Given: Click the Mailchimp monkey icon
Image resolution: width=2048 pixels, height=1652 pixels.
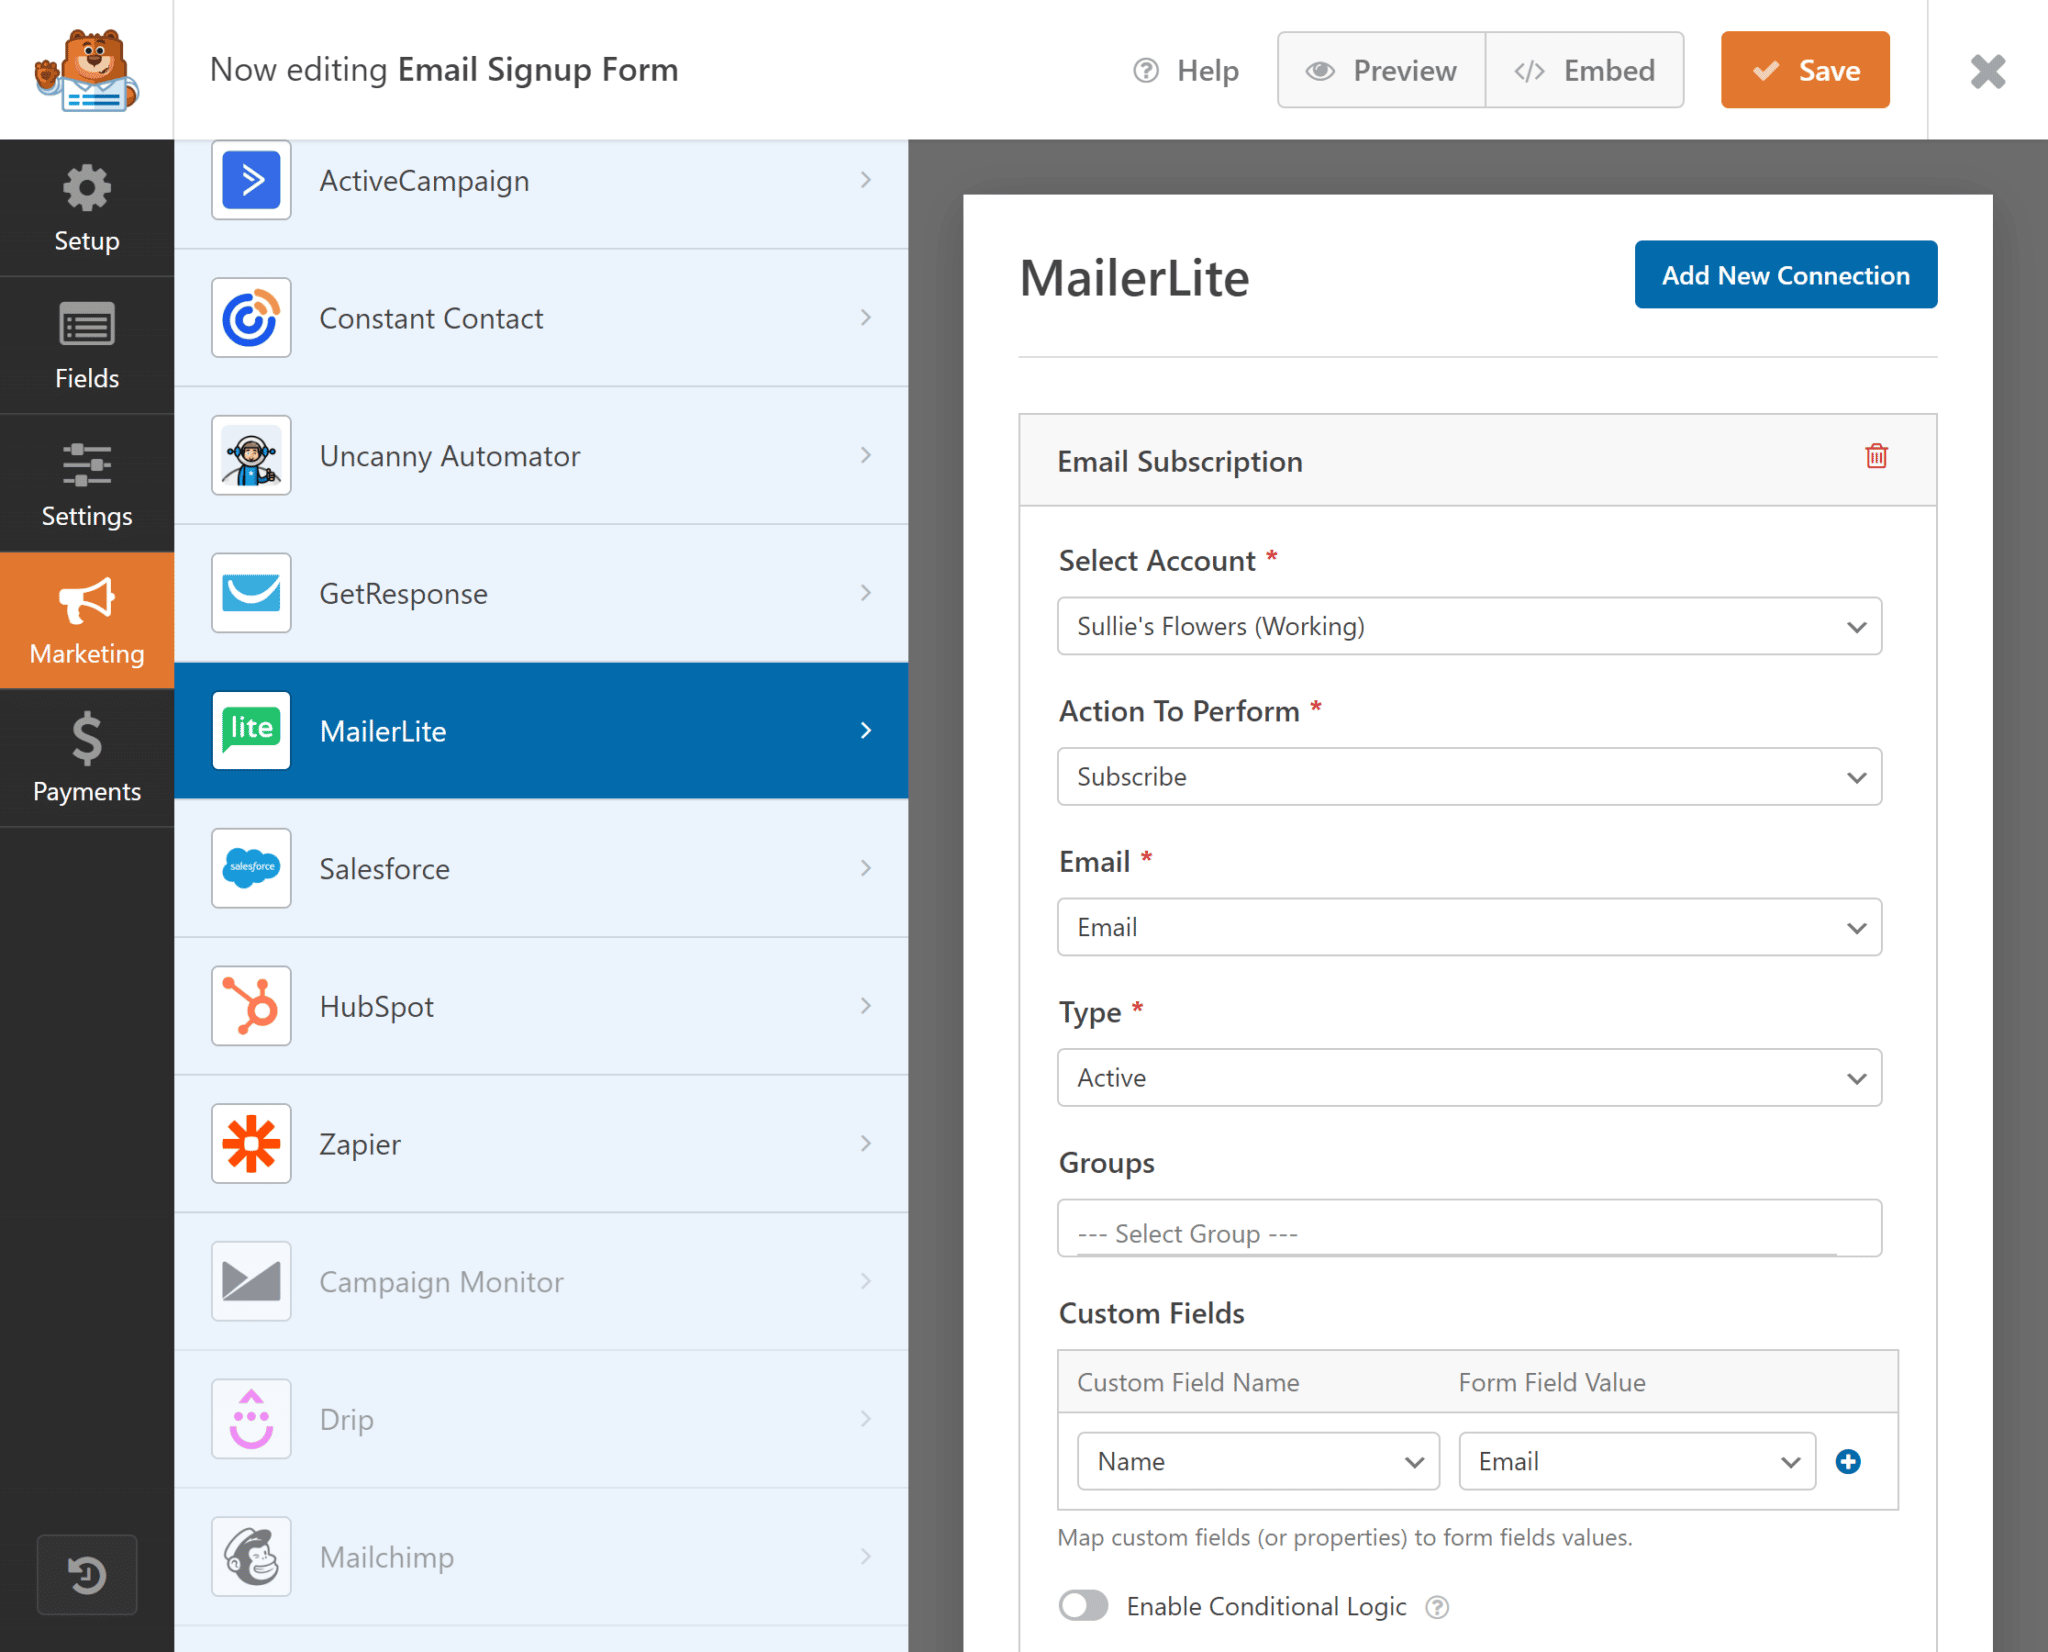Looking at the screenshot, I should [x=250, y=1556].
